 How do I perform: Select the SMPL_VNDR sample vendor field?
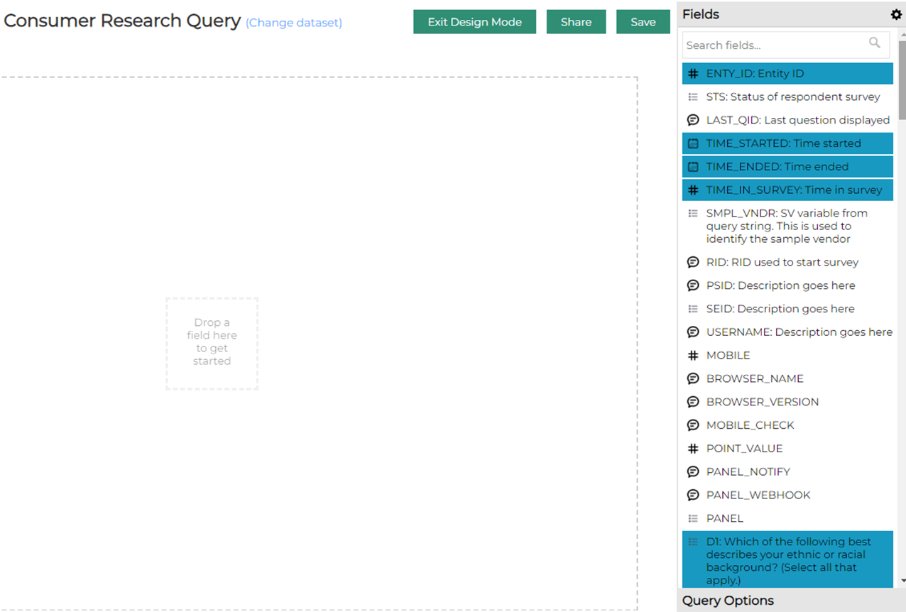(786, 226)
